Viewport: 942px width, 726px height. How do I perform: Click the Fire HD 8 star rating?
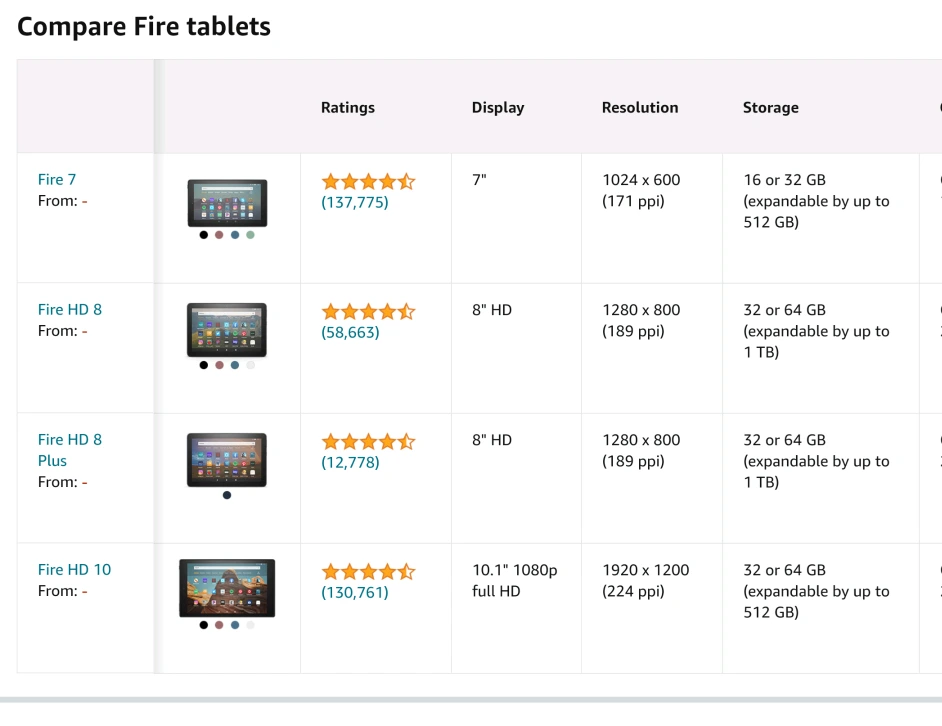(x=367, y=311)
